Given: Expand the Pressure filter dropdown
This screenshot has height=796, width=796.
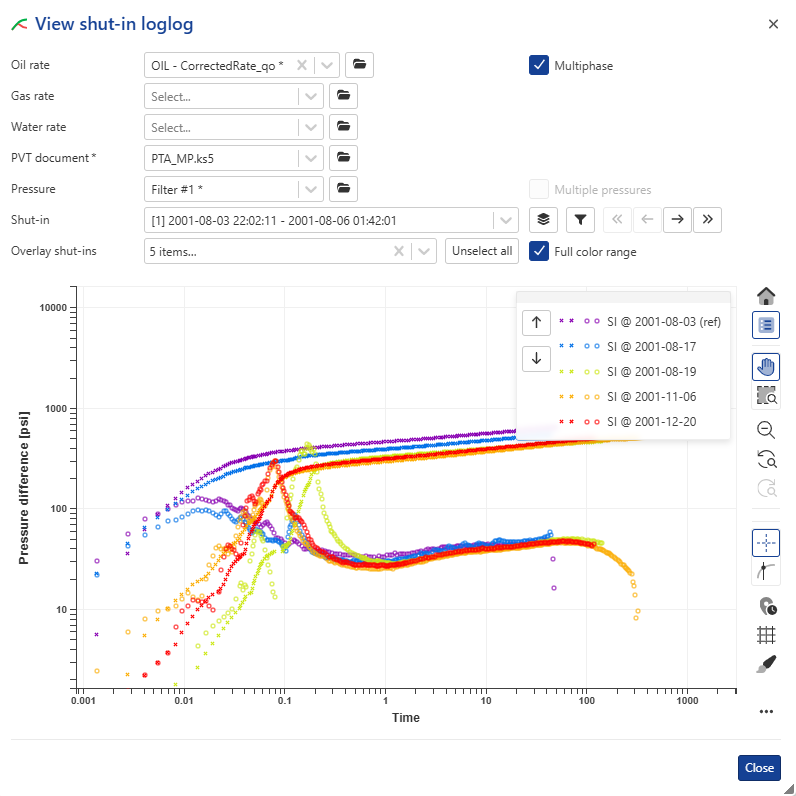Looking at the screenshot, I should pos(312,189).
